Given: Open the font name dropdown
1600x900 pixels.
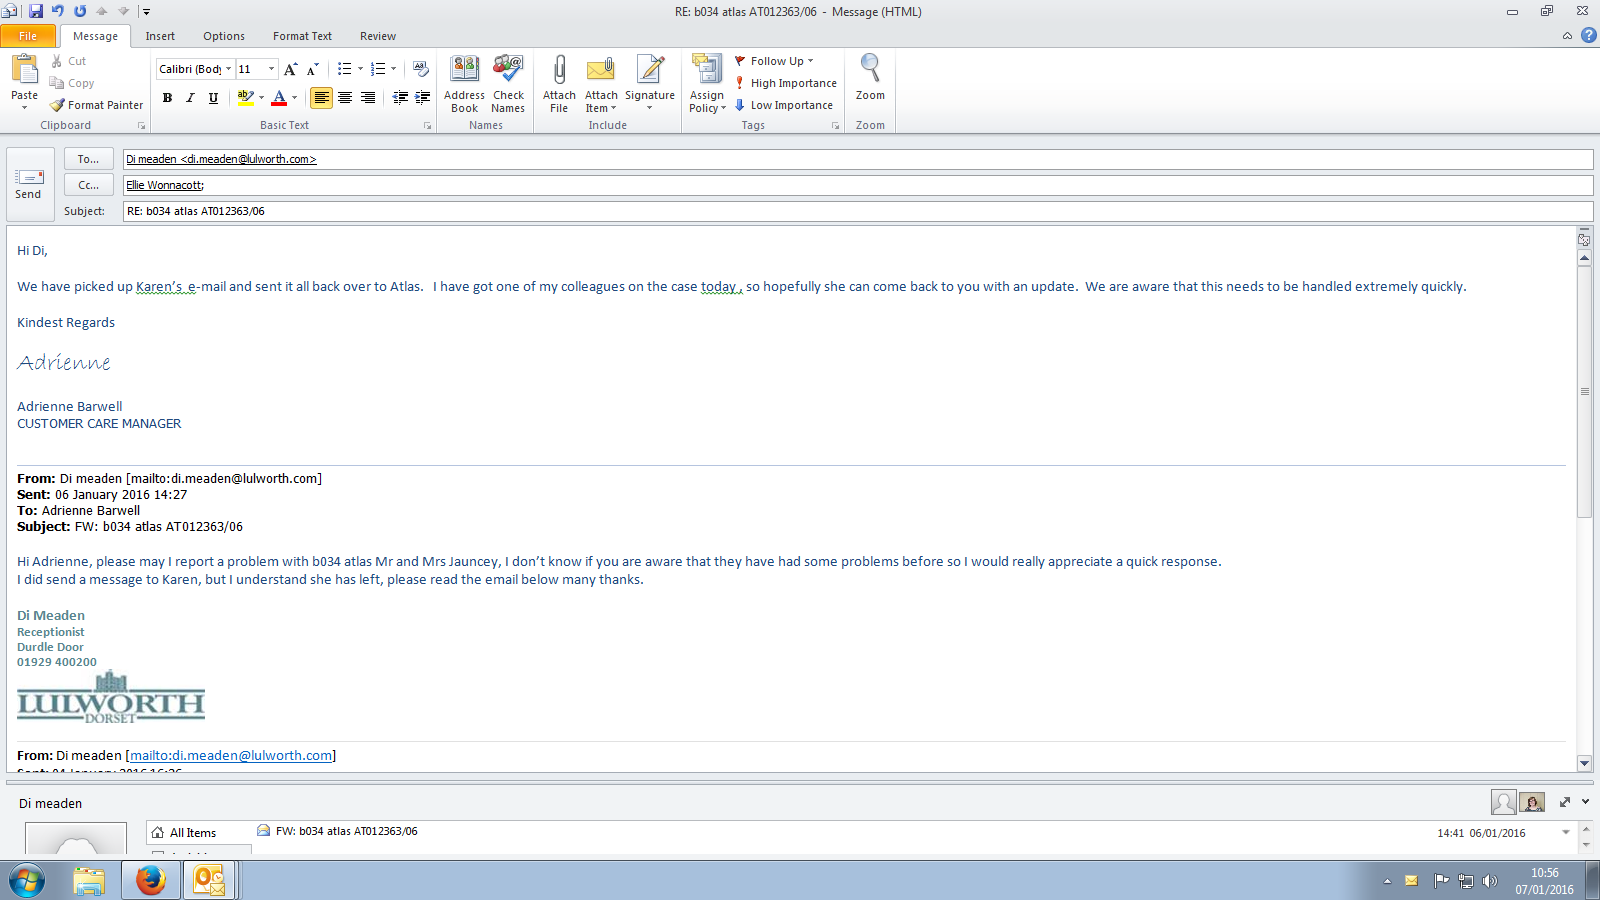Looking at the screenshot, I should click(x=228, y=69).
